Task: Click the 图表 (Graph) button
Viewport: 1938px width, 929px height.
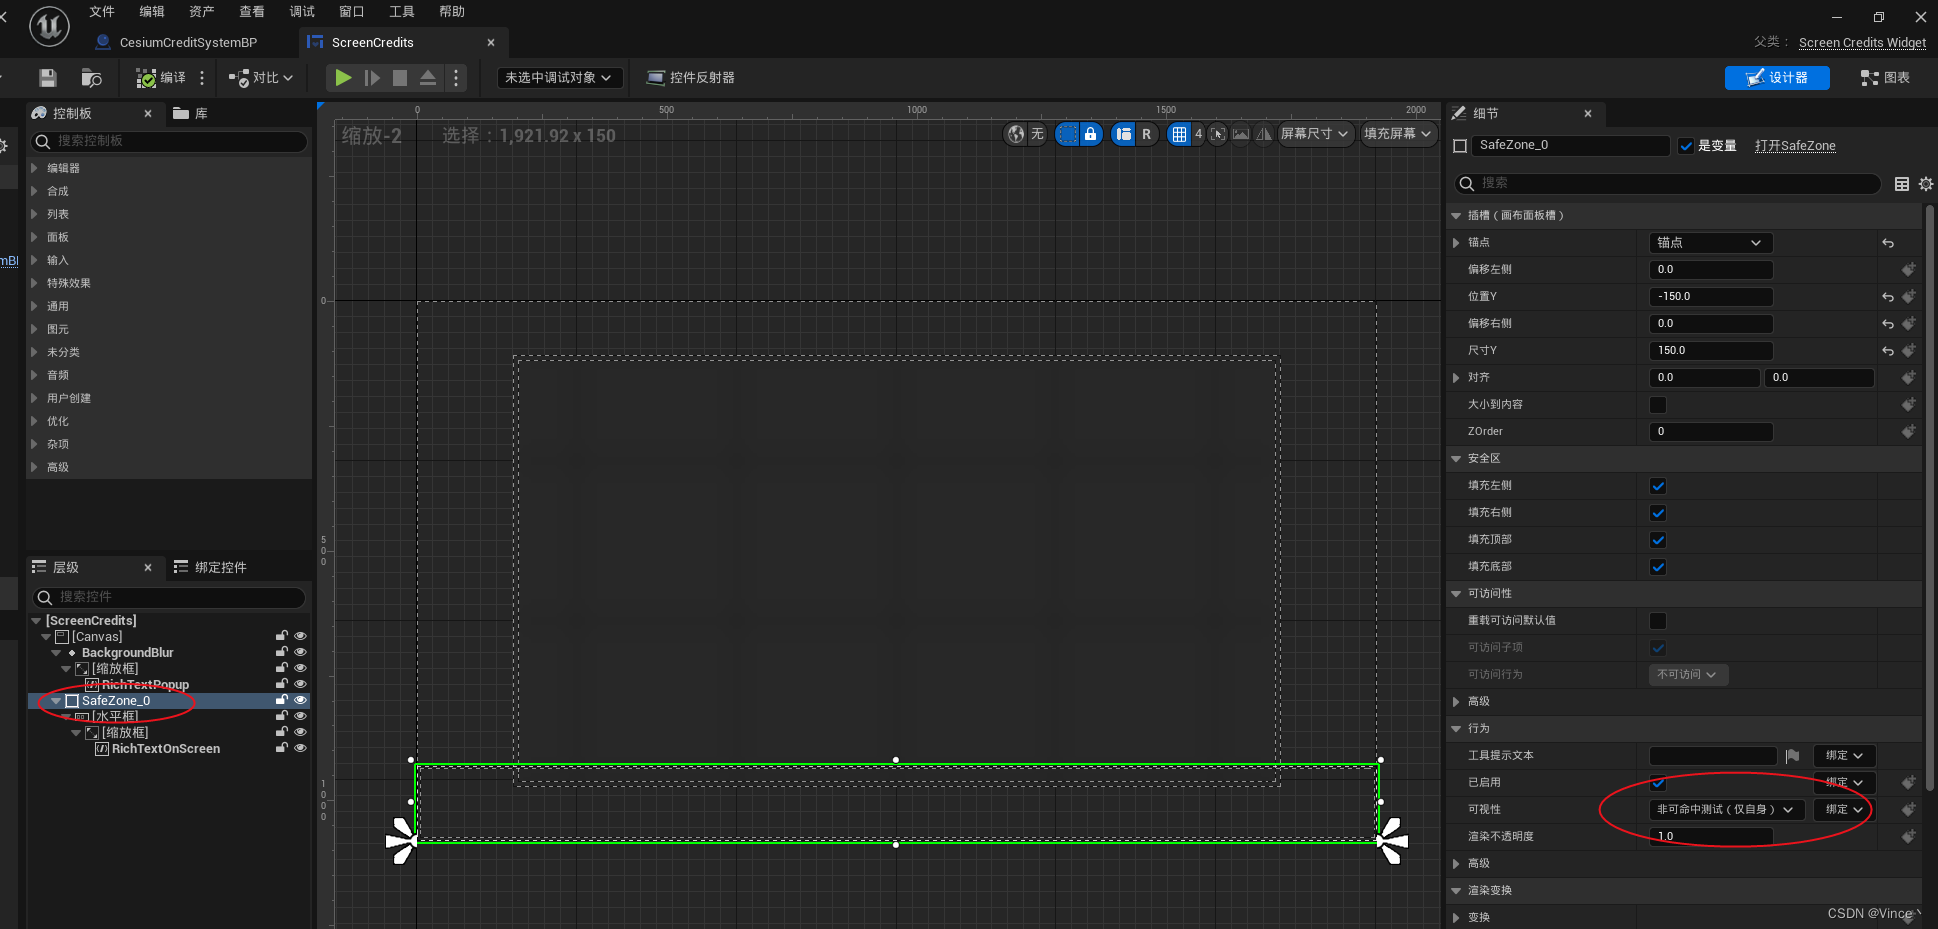Action: tap(1886, 77)
